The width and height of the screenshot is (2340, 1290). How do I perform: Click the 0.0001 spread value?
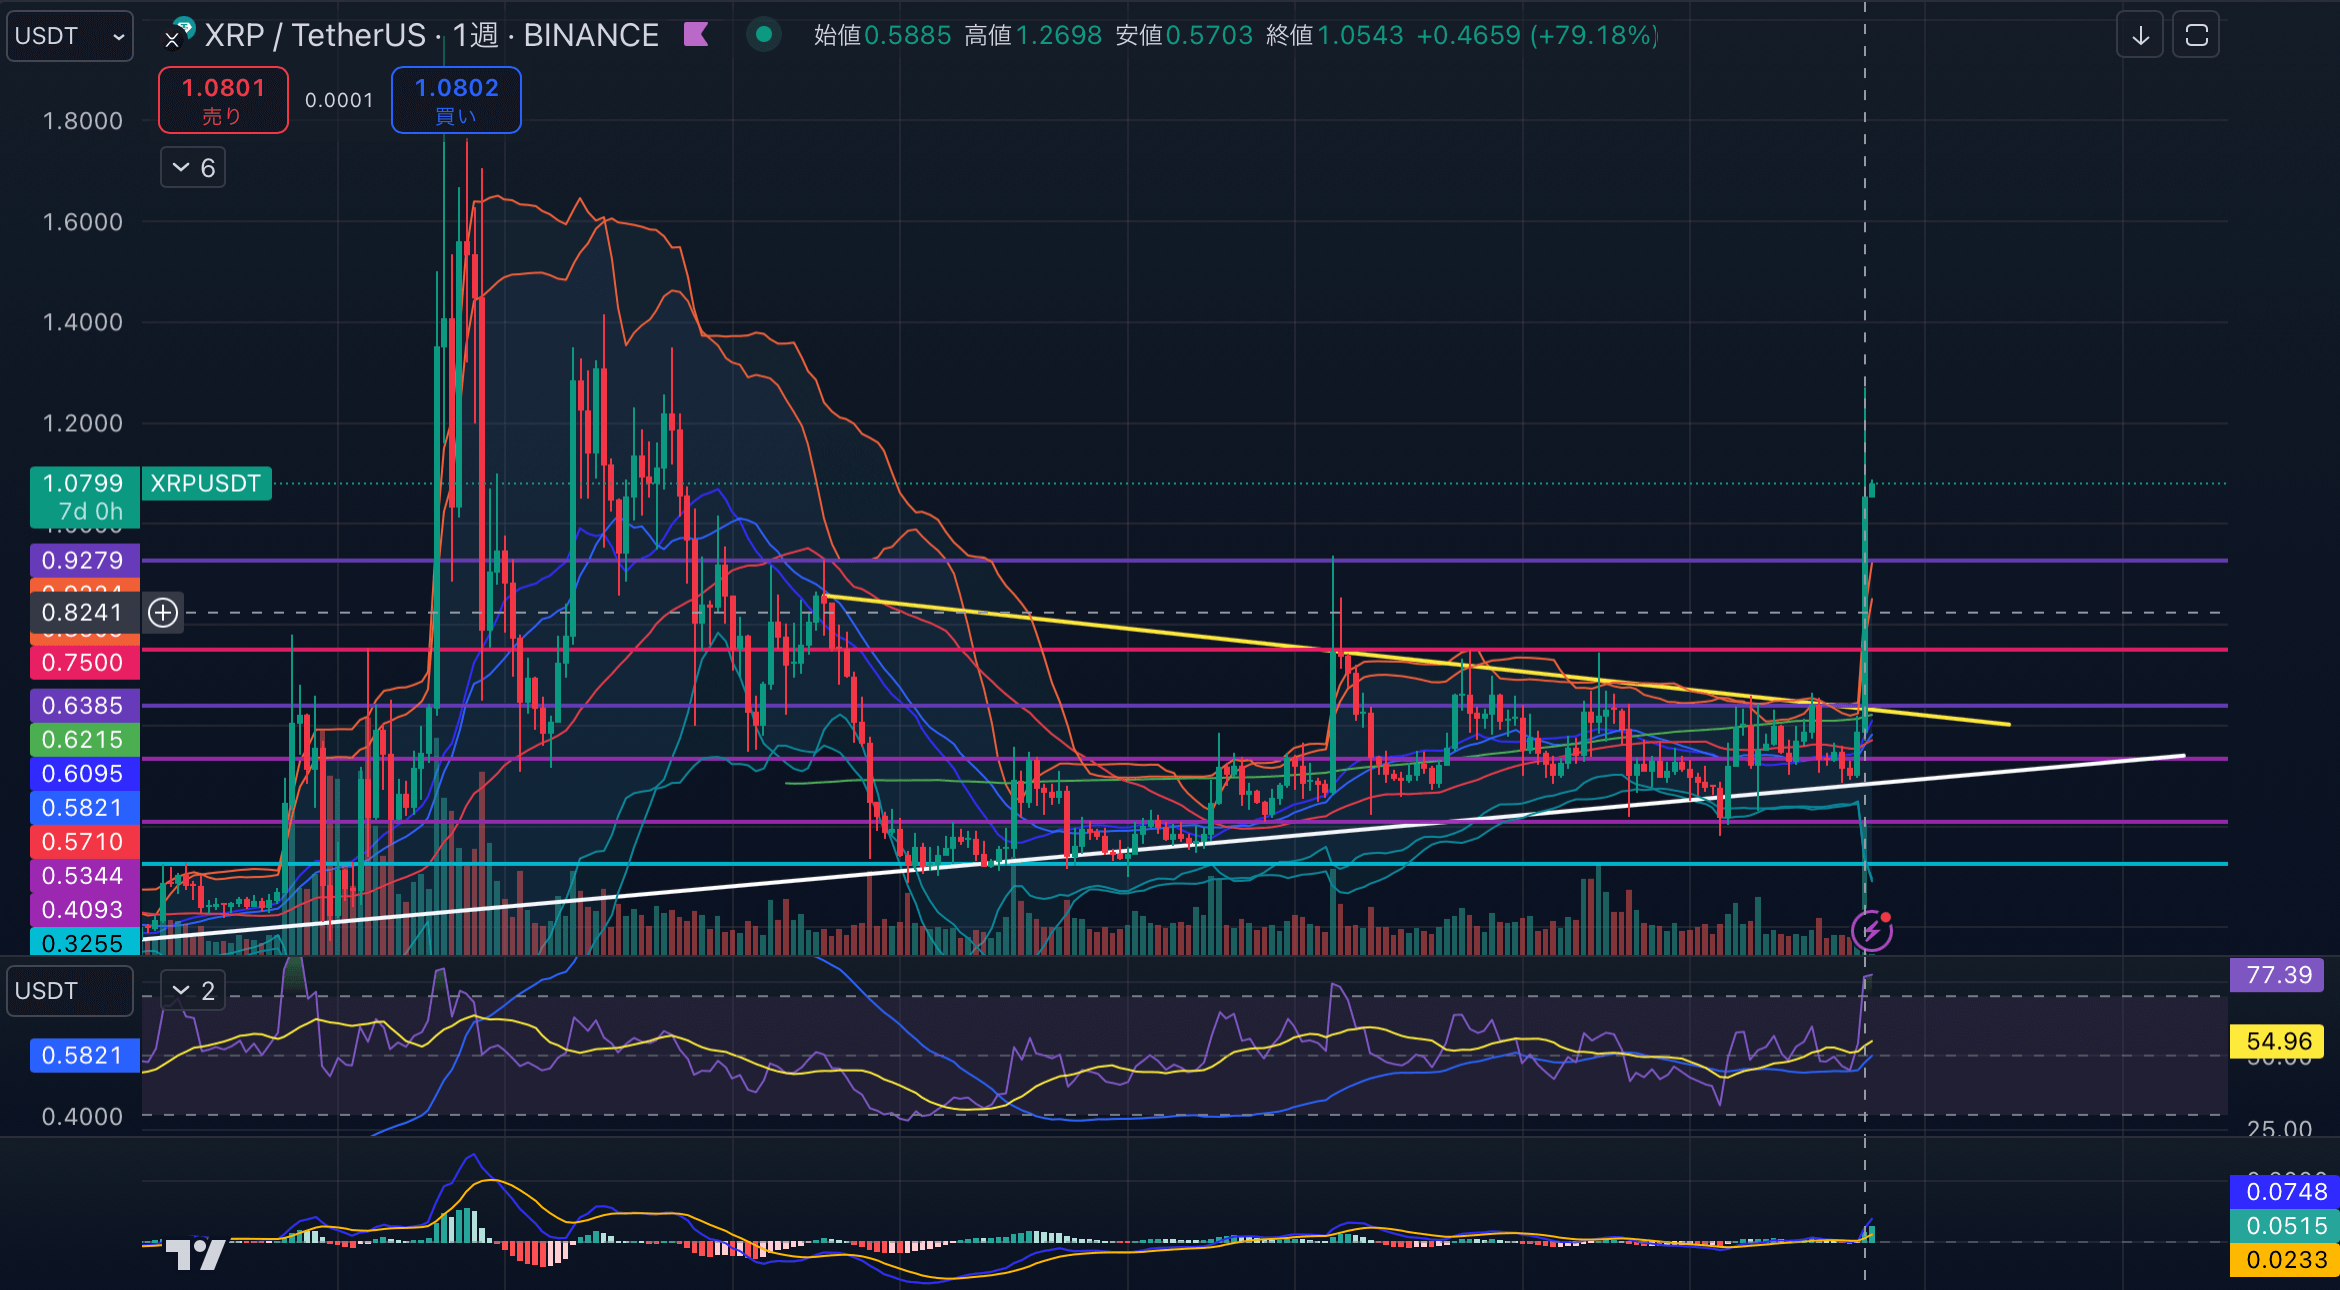pos(339,100)
